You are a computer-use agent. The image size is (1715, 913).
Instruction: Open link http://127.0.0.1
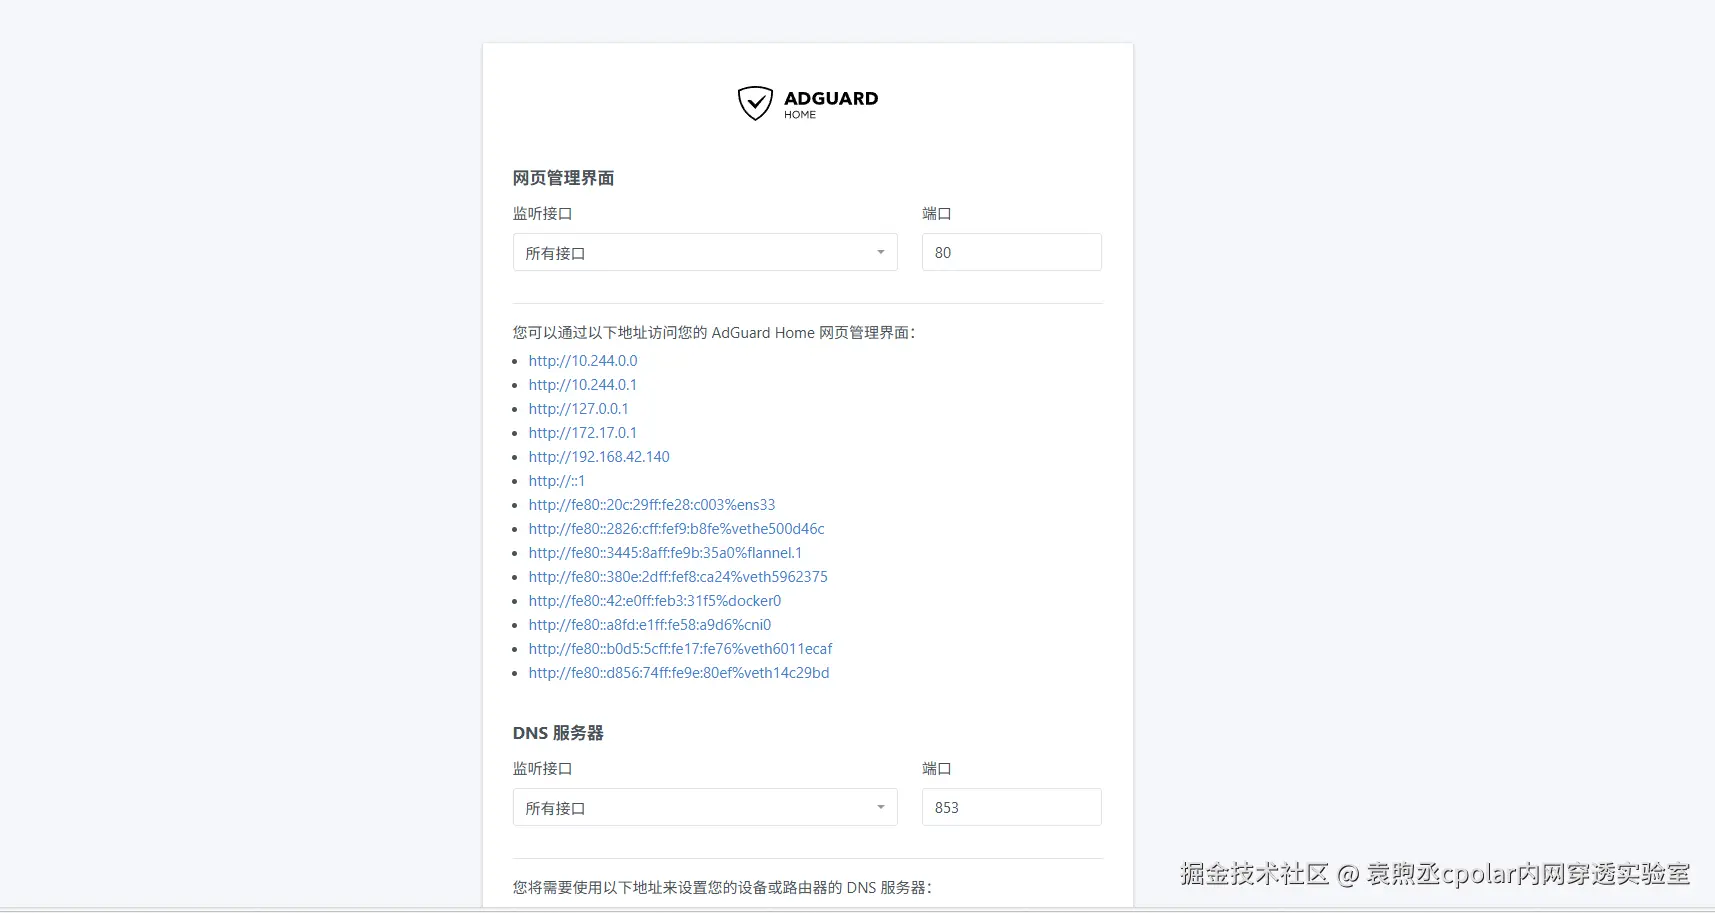click(579, 409)
